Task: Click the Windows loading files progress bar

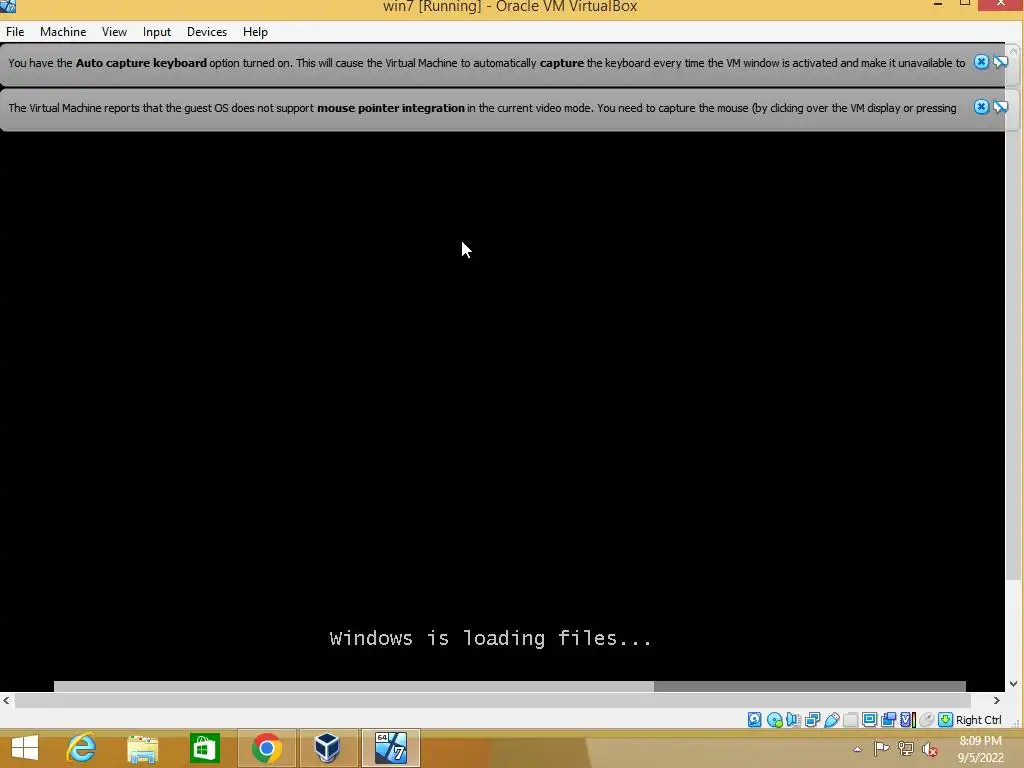Action: [x=509, y=686]
